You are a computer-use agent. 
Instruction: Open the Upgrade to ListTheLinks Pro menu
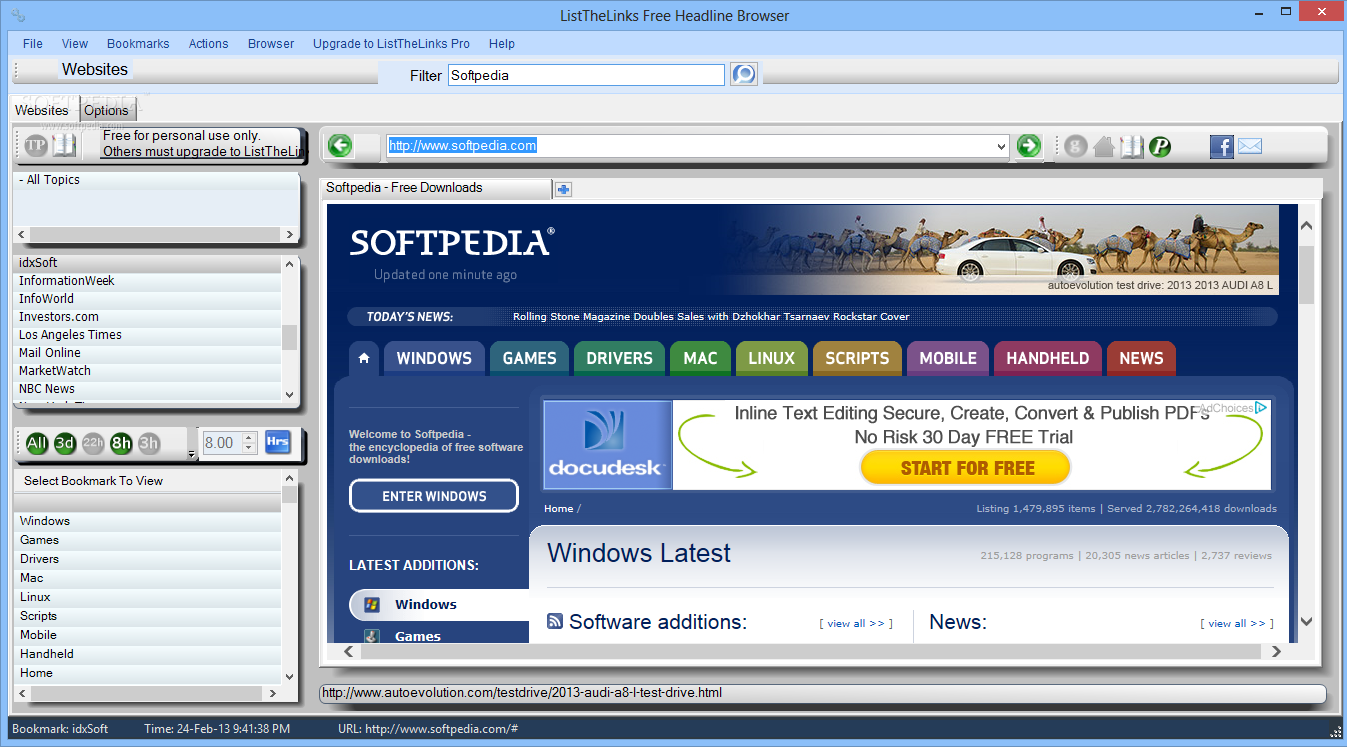pos(391,44)
